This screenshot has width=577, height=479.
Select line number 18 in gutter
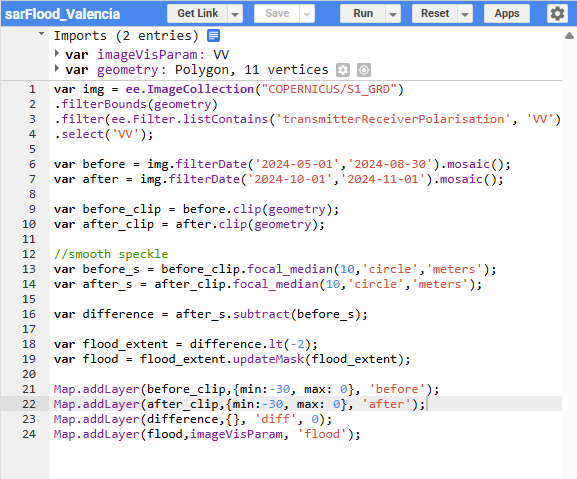[x=29, y=344]
